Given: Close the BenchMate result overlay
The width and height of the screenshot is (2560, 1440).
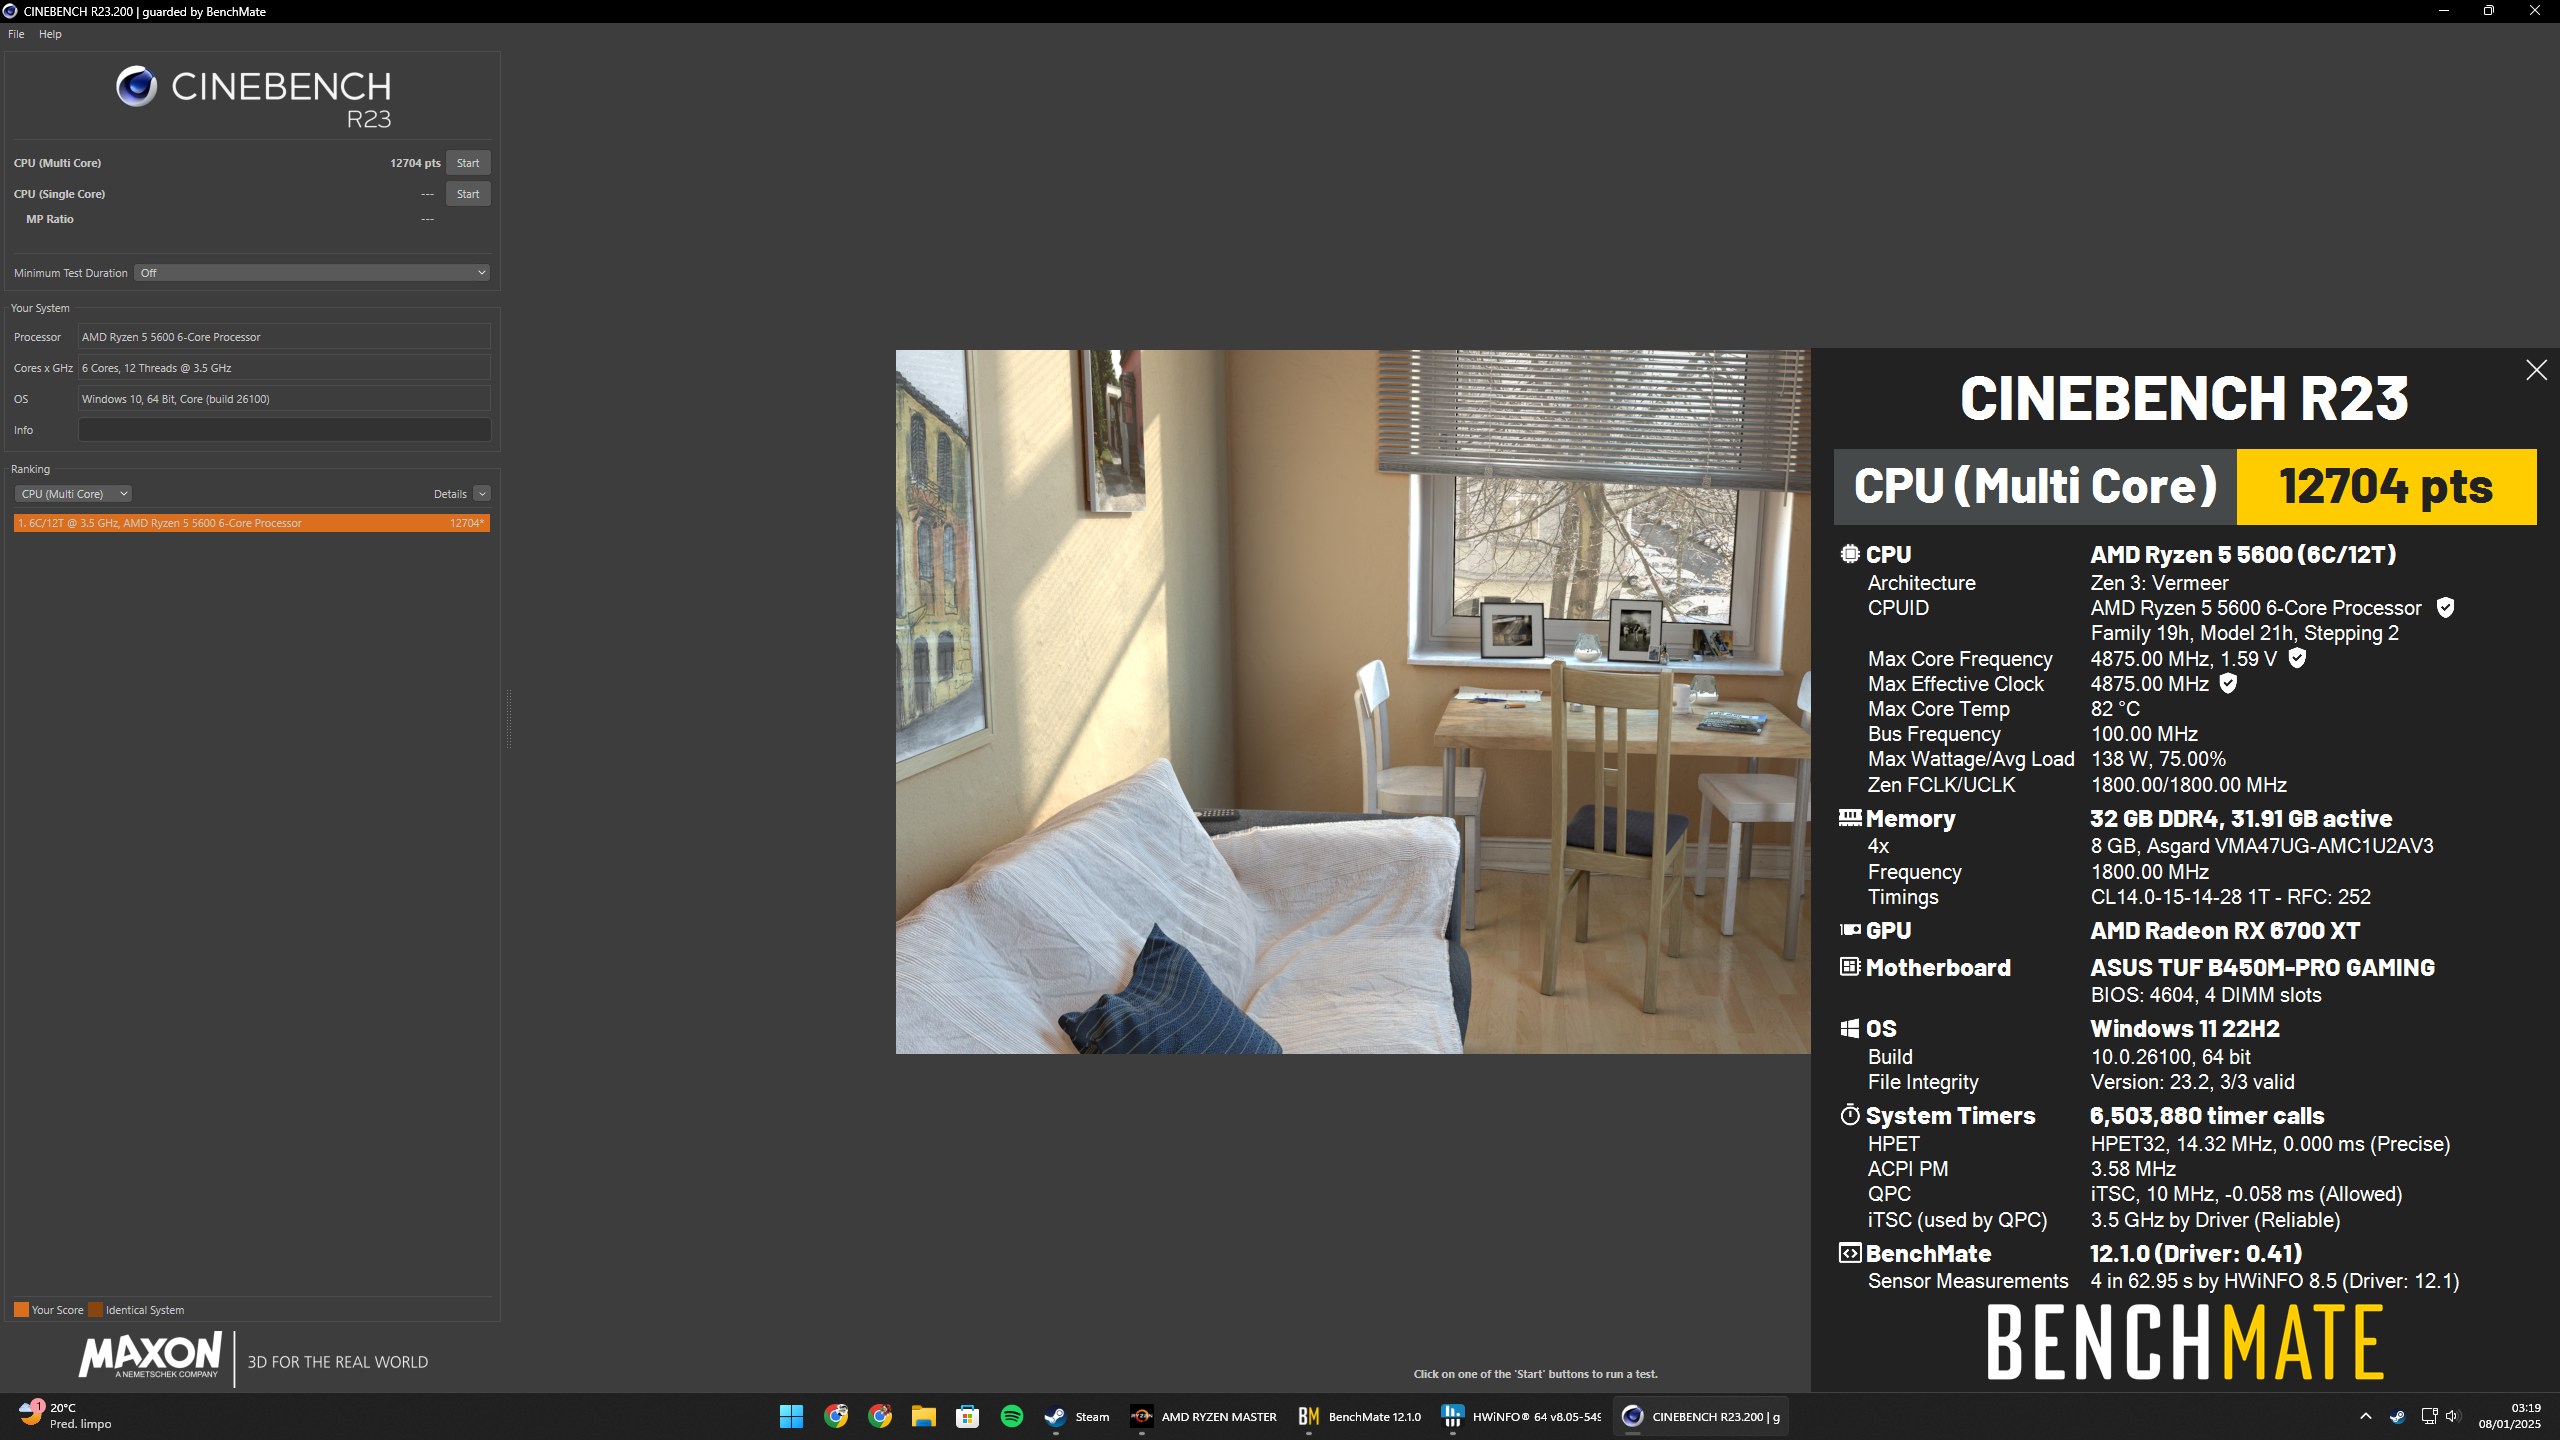Looking at the screenshot, I should (2536, 370).
